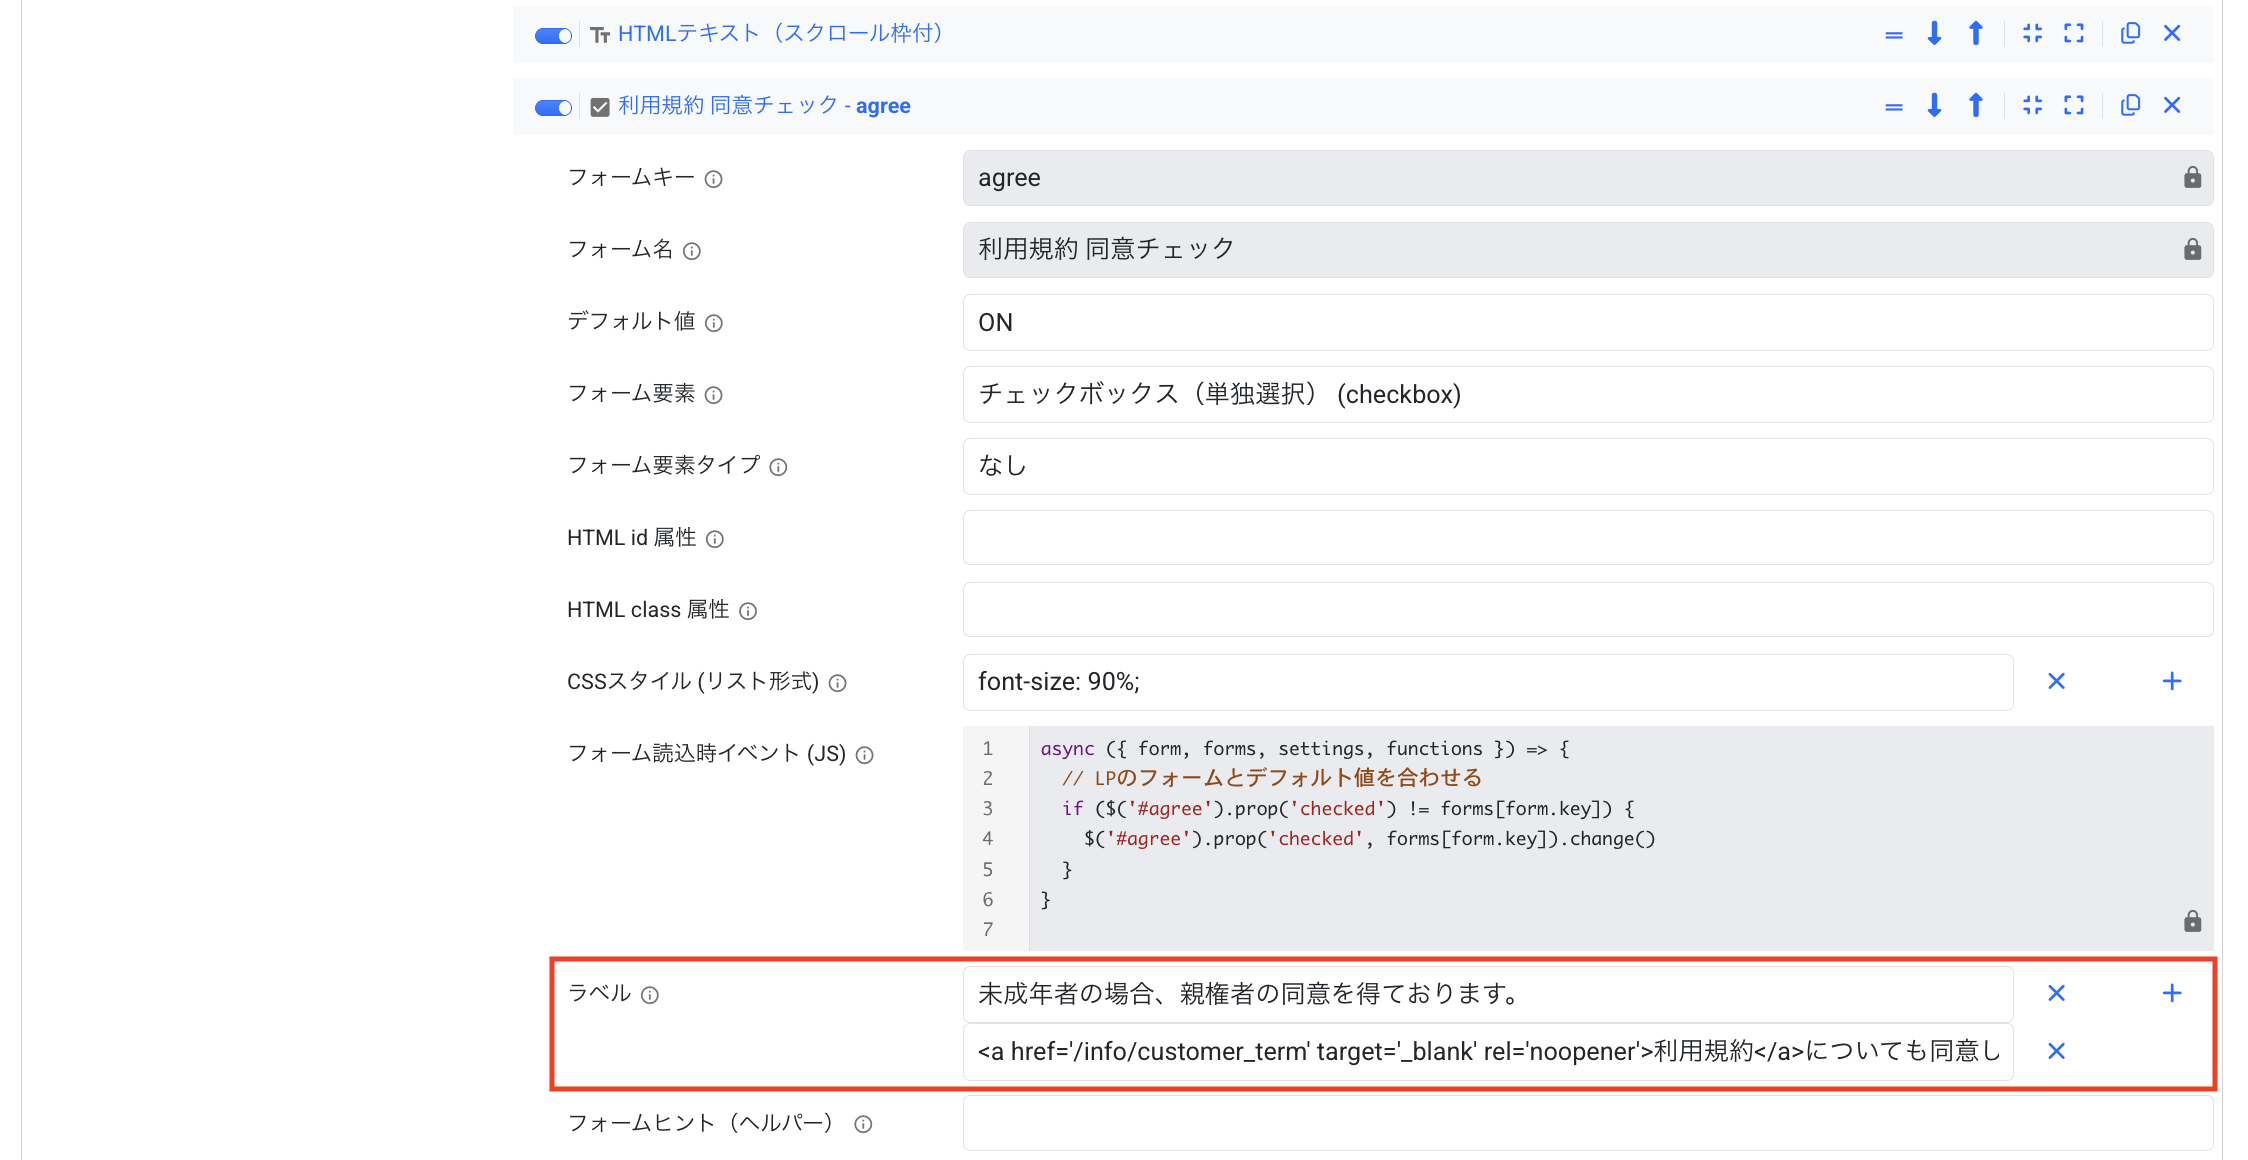Remove the 未成年者の場合 label entry
Image resolution: width=2248 pixels, height=1160 pixels.
click(x=2056, y=993)
